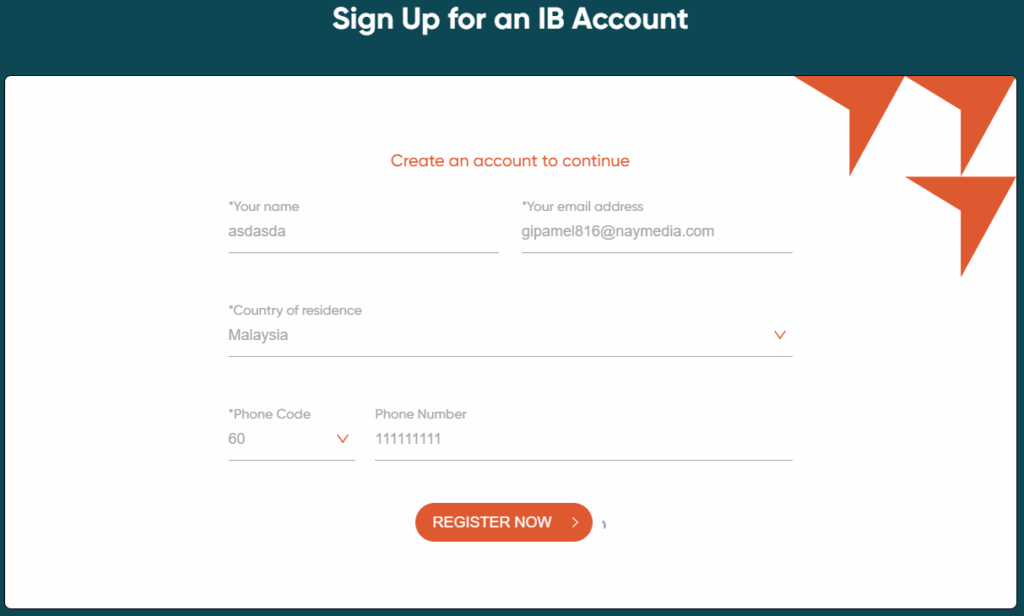Open the Malaysia country dropdown
Image resolution: width=1024 pixels, height=616 pixels.
[x=500, y=335]
